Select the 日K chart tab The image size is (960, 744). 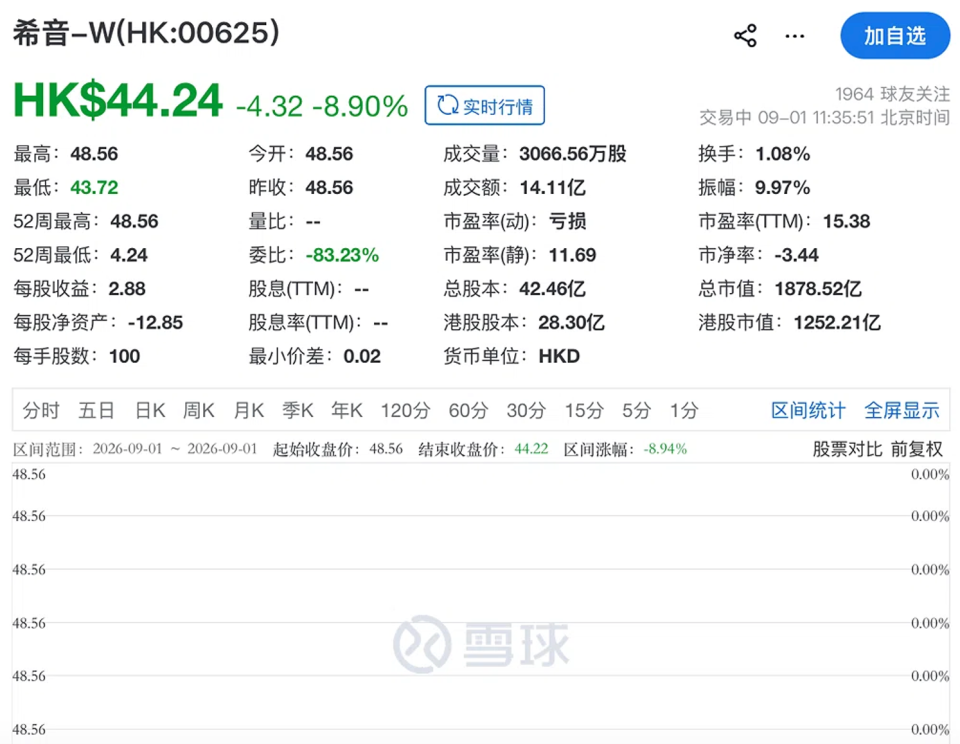point(150,410)
